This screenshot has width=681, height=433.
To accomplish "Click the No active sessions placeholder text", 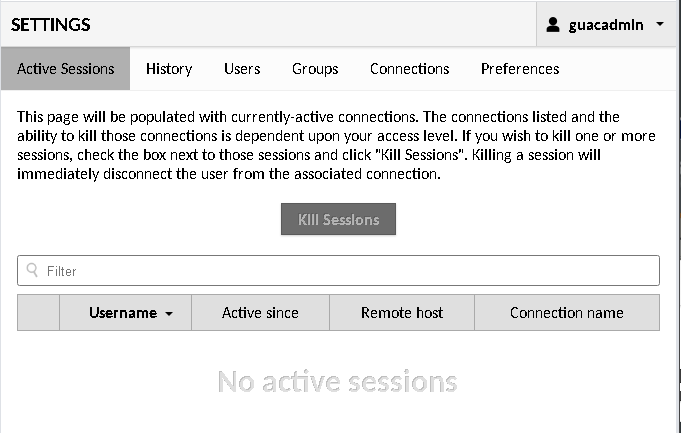I will click(337, 382).
